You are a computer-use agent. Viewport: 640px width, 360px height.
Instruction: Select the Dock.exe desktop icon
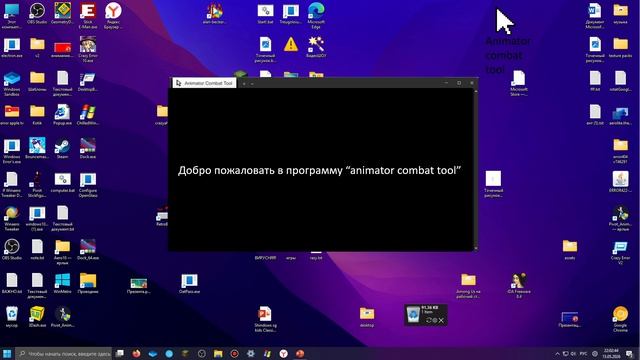(x=88, y=149)
